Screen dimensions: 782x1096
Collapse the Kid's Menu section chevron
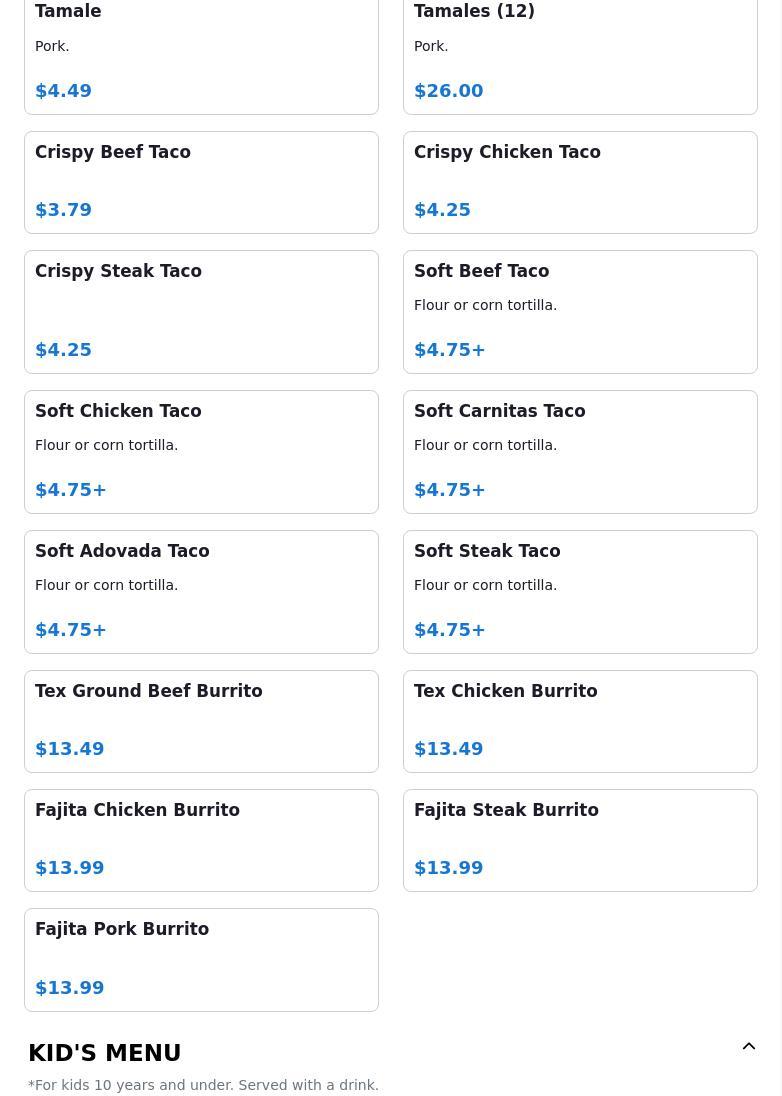(x=748, y=1046)
